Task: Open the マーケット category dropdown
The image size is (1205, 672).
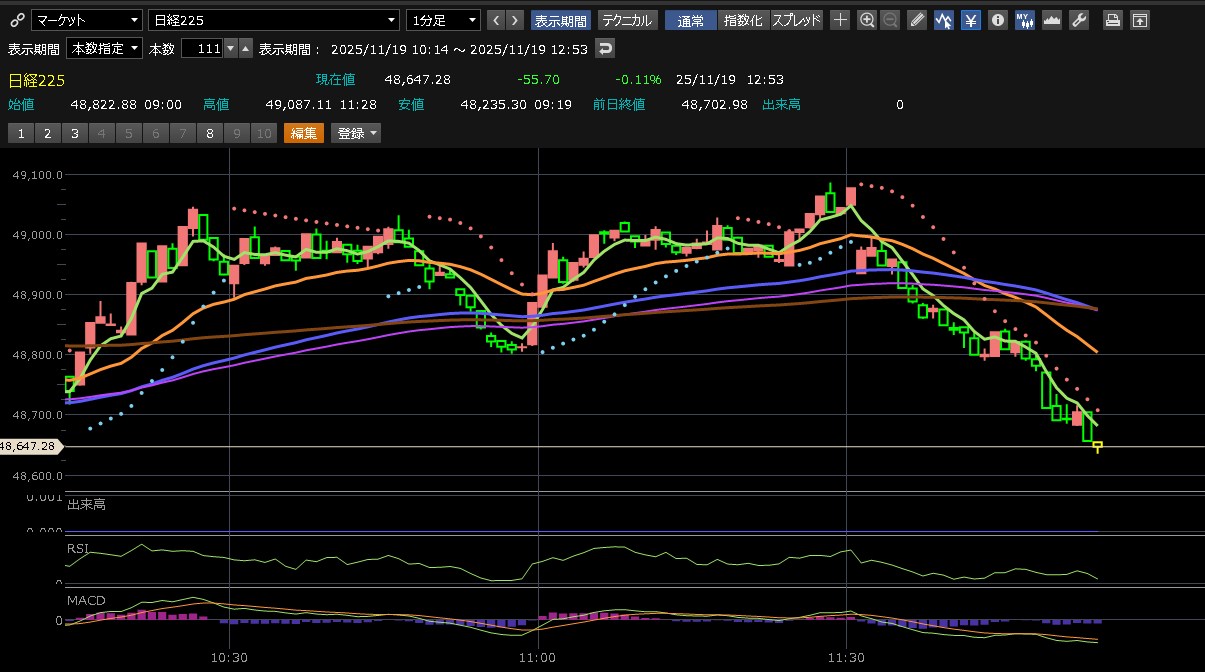Action: click(x=87, y=20)
